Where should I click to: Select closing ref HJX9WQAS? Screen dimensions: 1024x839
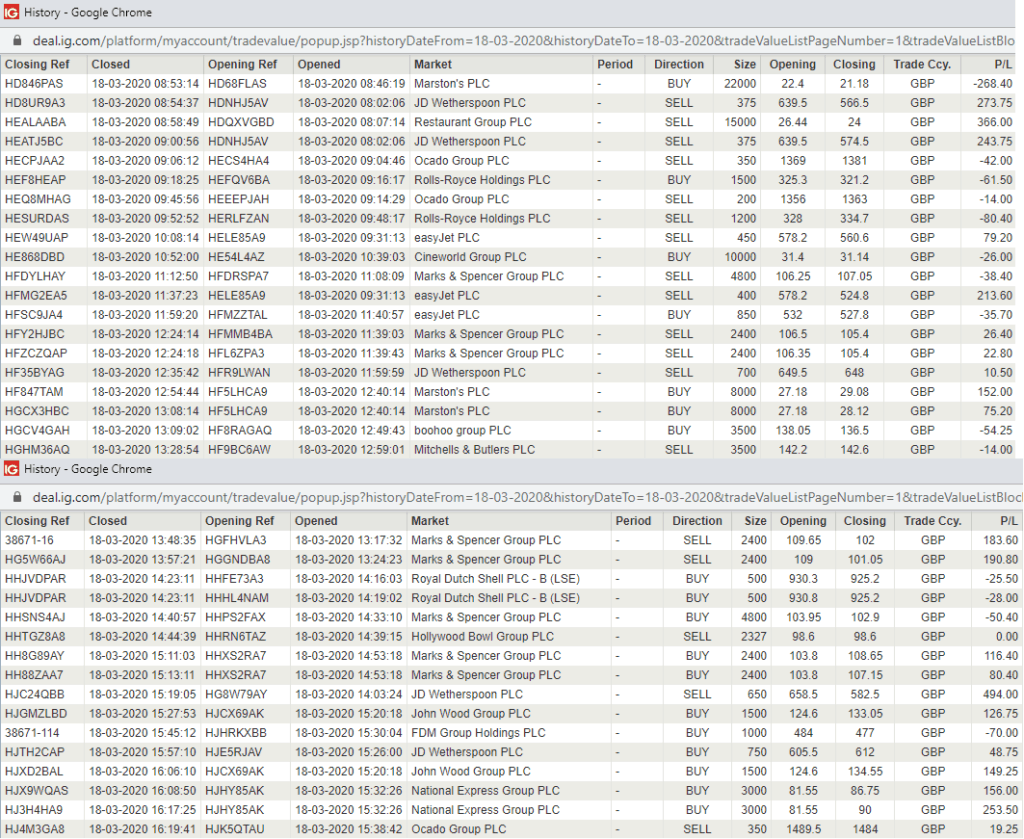point(37,791)
